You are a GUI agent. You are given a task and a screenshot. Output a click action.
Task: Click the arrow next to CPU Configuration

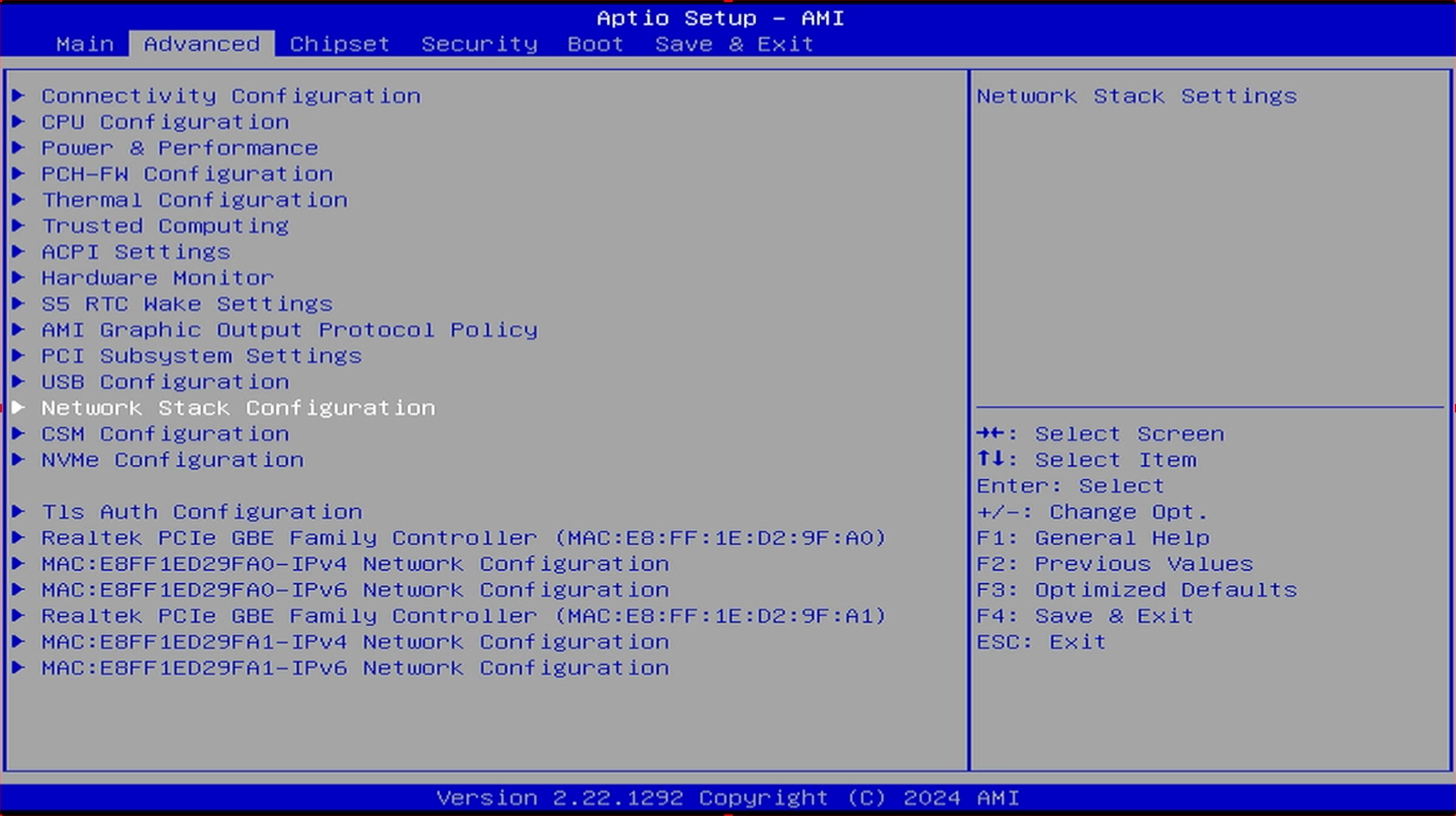tap(19, 122)
